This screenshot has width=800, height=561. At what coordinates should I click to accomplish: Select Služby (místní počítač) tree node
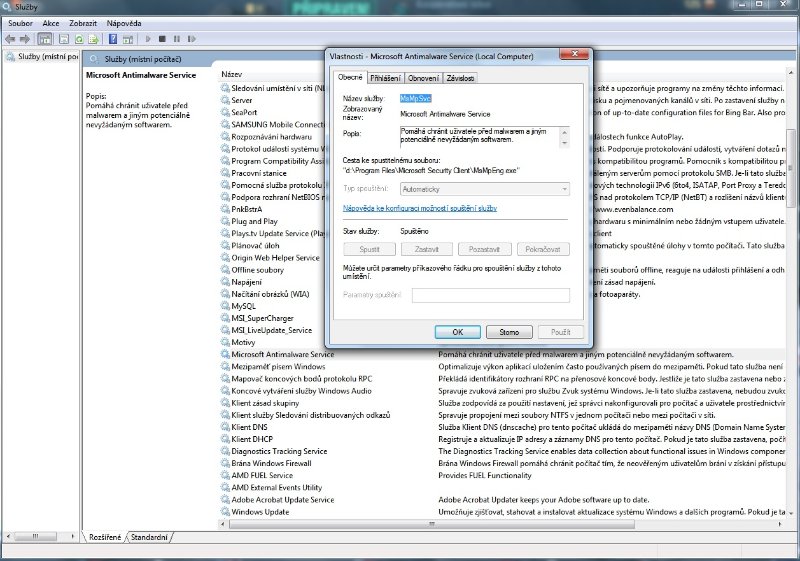tap(43, 57)
